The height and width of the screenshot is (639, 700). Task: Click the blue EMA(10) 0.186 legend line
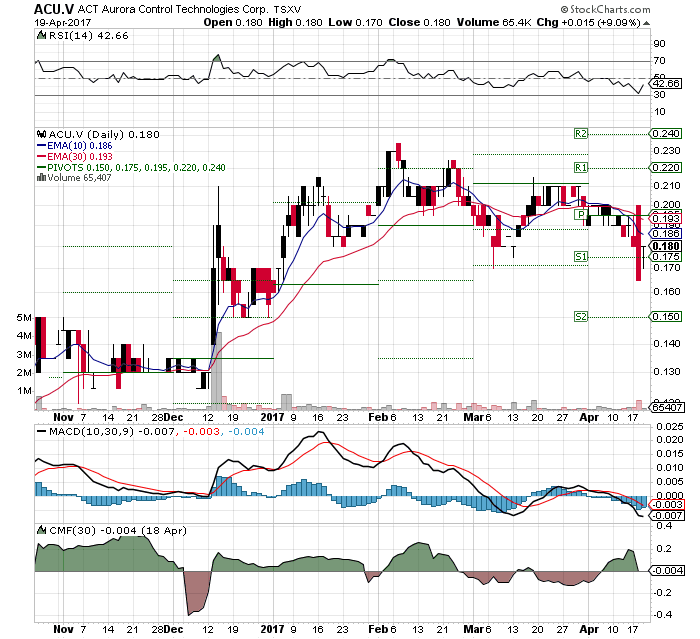point(42,146)
